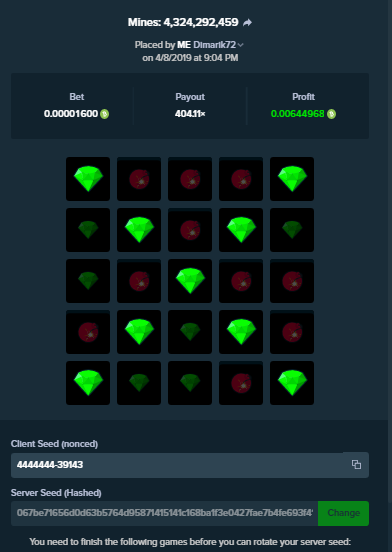Copy the client seed with the copy icon
The width and height of the screenshot is (392, 552).
click(x=356, y=464)
